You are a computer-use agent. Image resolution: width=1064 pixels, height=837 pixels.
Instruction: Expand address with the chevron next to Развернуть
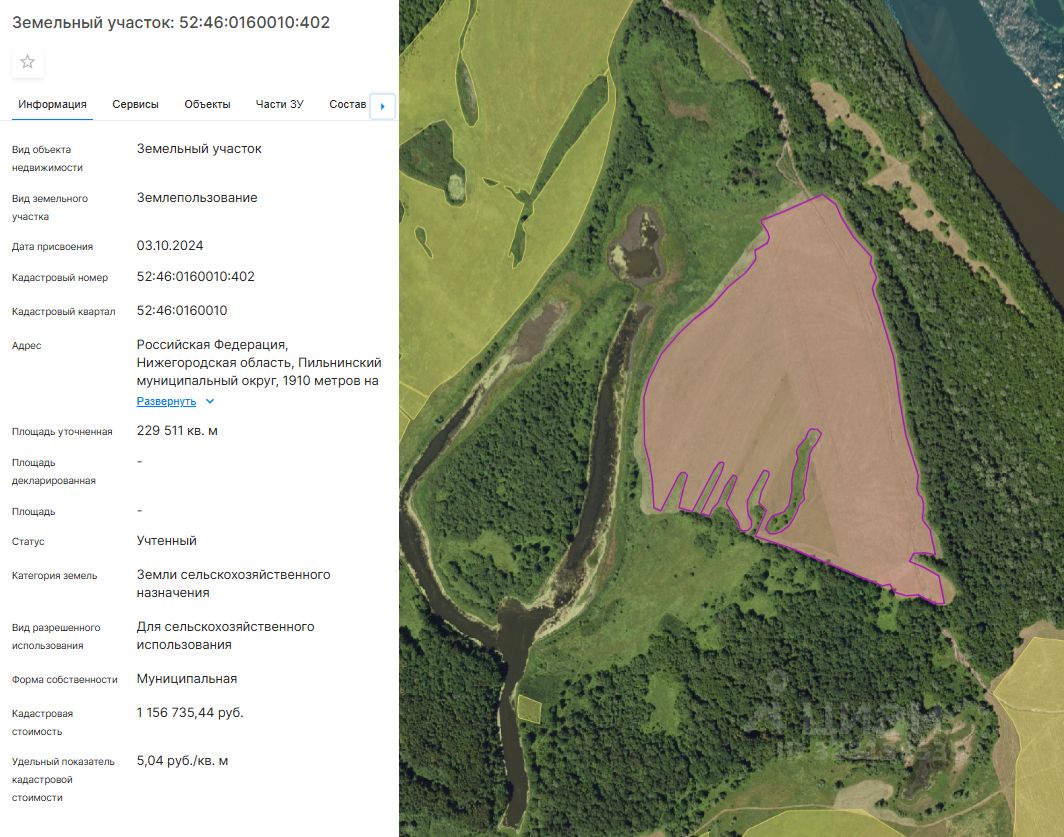coord(210,401)
